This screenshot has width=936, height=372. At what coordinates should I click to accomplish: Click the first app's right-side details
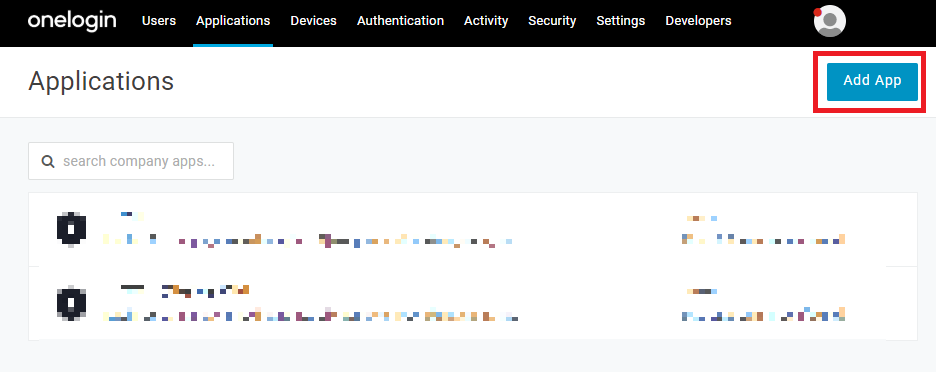click(x=763, y=230)
